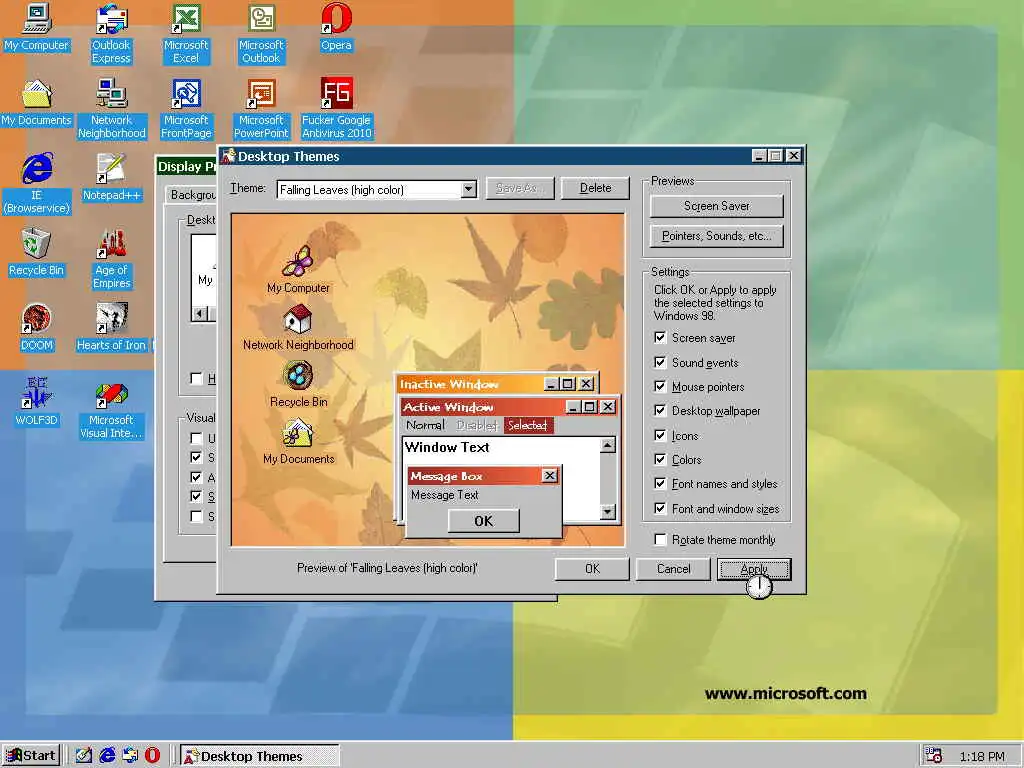Click Selected menu item in theme preview
This screenshot has height=768, width=1024.
point(528,426)
